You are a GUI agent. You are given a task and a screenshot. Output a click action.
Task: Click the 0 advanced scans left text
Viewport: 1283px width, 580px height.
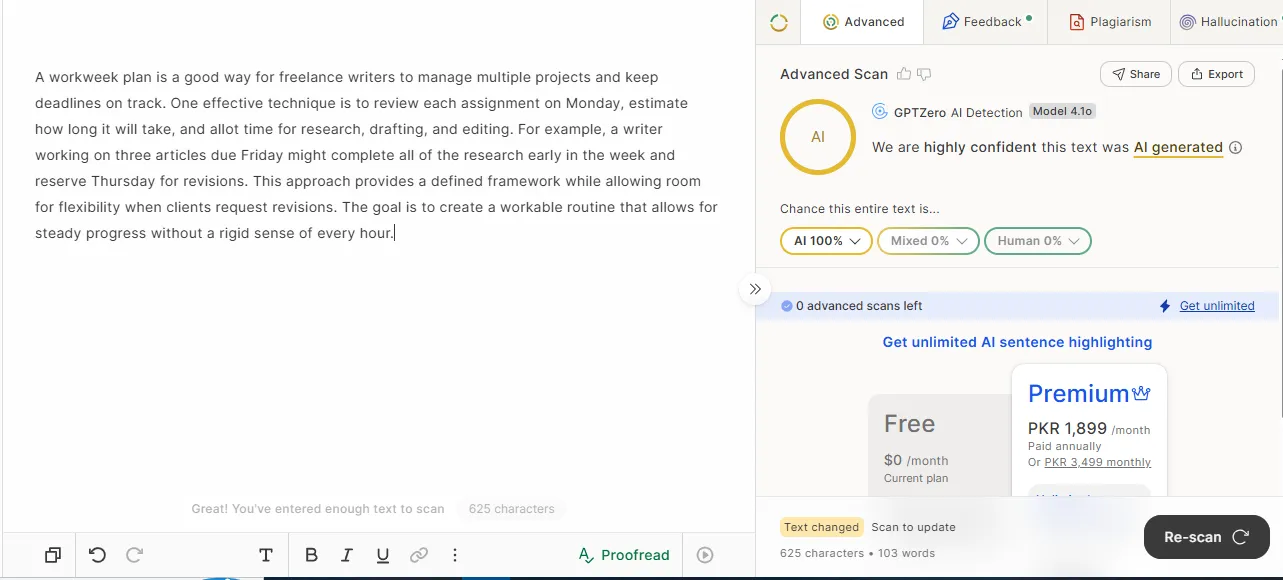click(859, 306)
